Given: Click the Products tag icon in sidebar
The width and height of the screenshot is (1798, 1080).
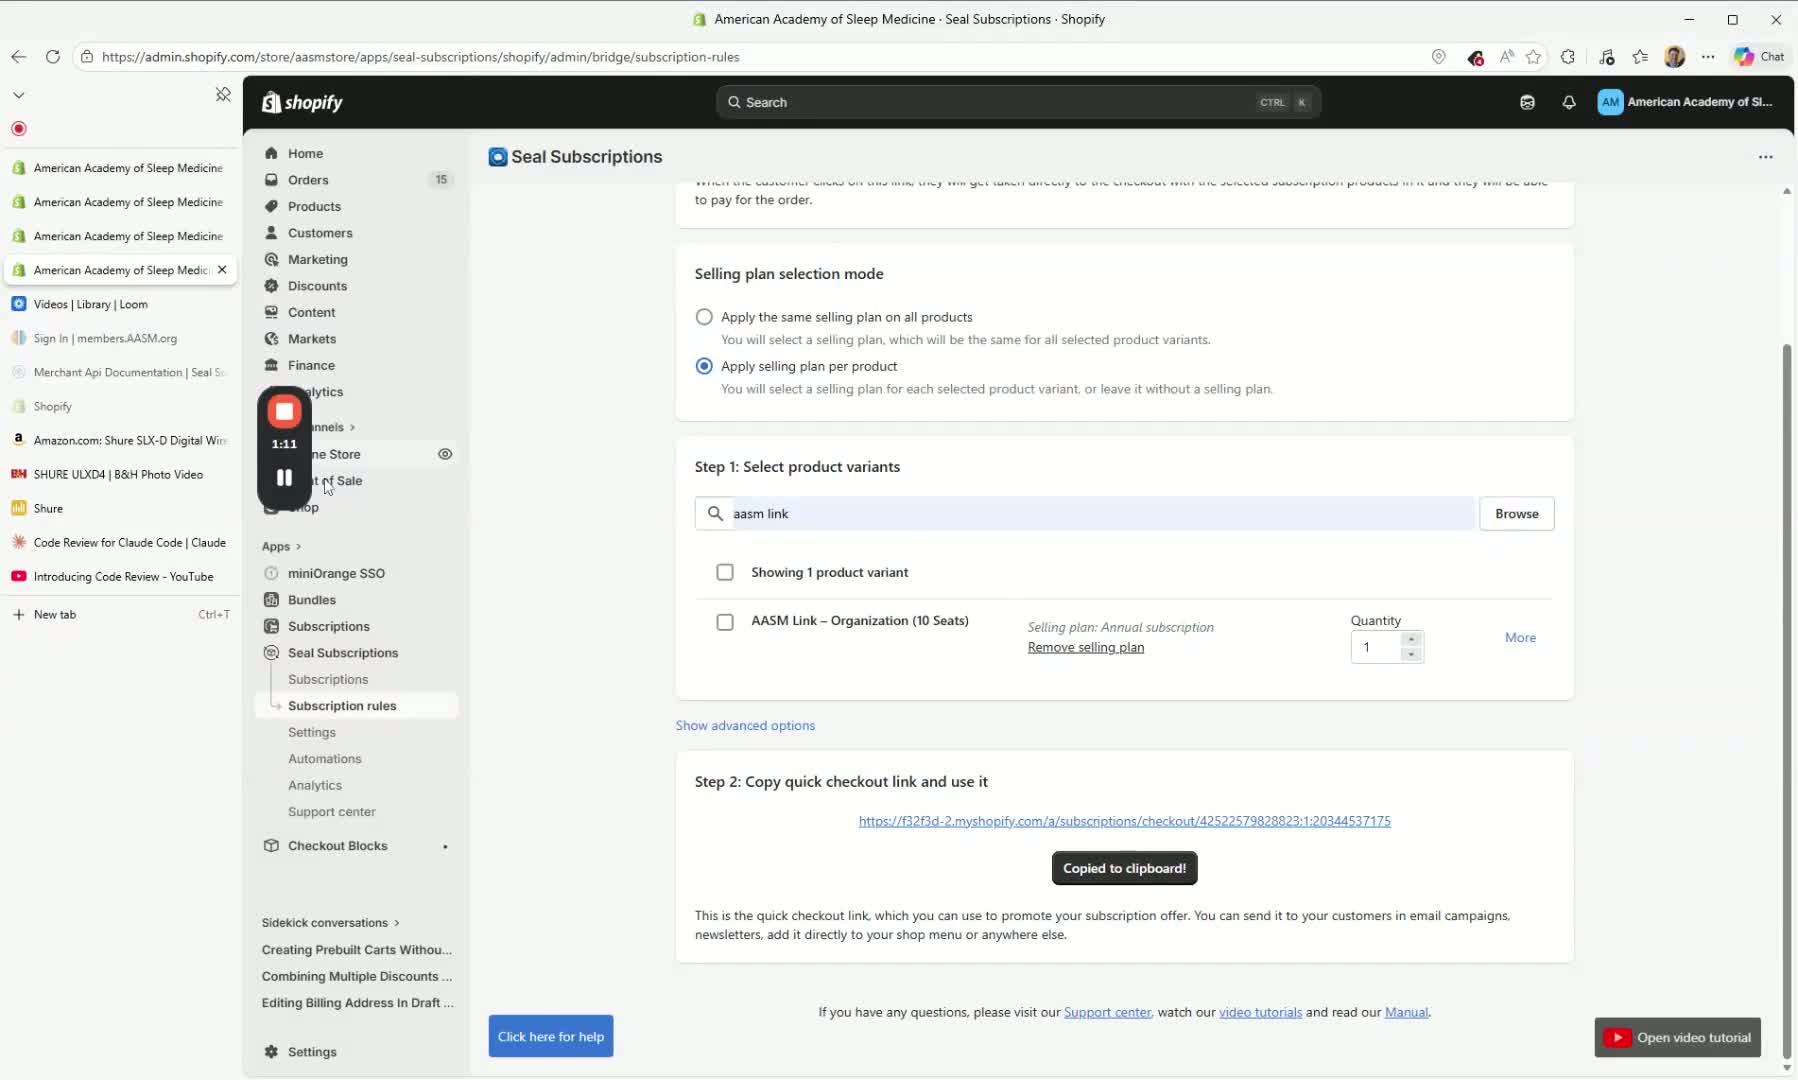Looking at the screenshot, I should (271, 206).
